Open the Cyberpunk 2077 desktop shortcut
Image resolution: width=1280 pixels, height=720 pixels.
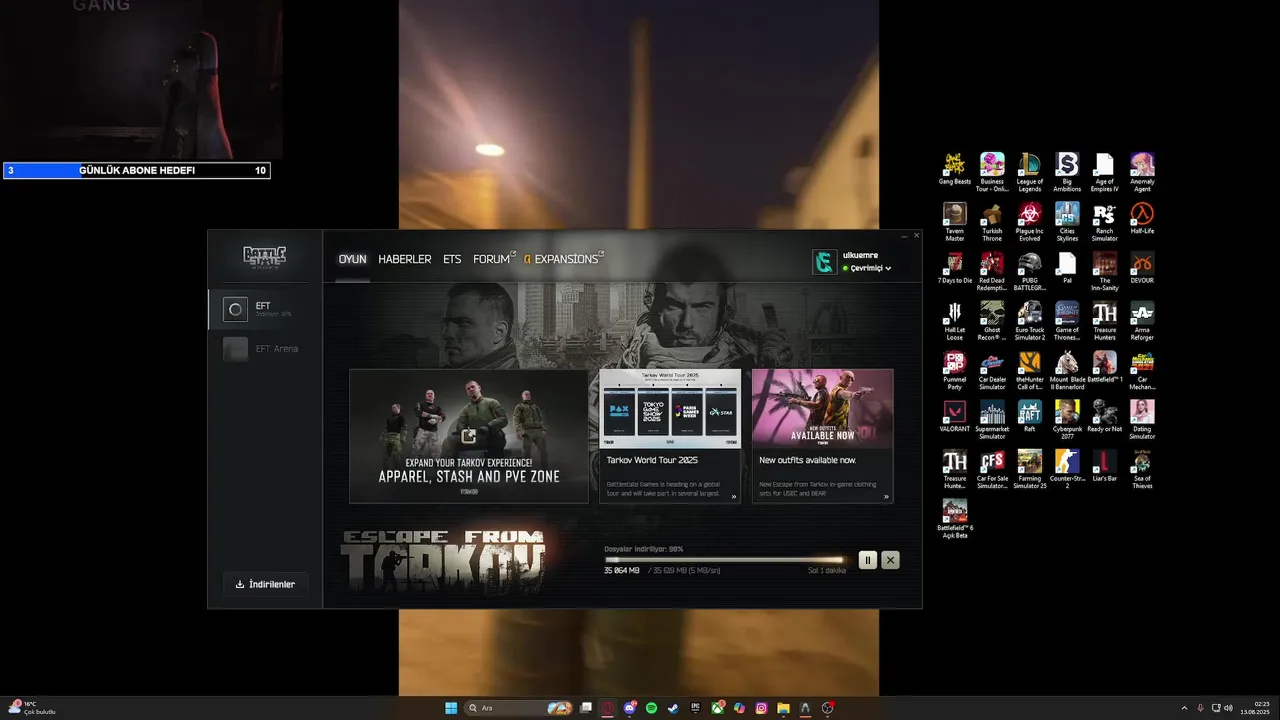(x=1067, y=419)
